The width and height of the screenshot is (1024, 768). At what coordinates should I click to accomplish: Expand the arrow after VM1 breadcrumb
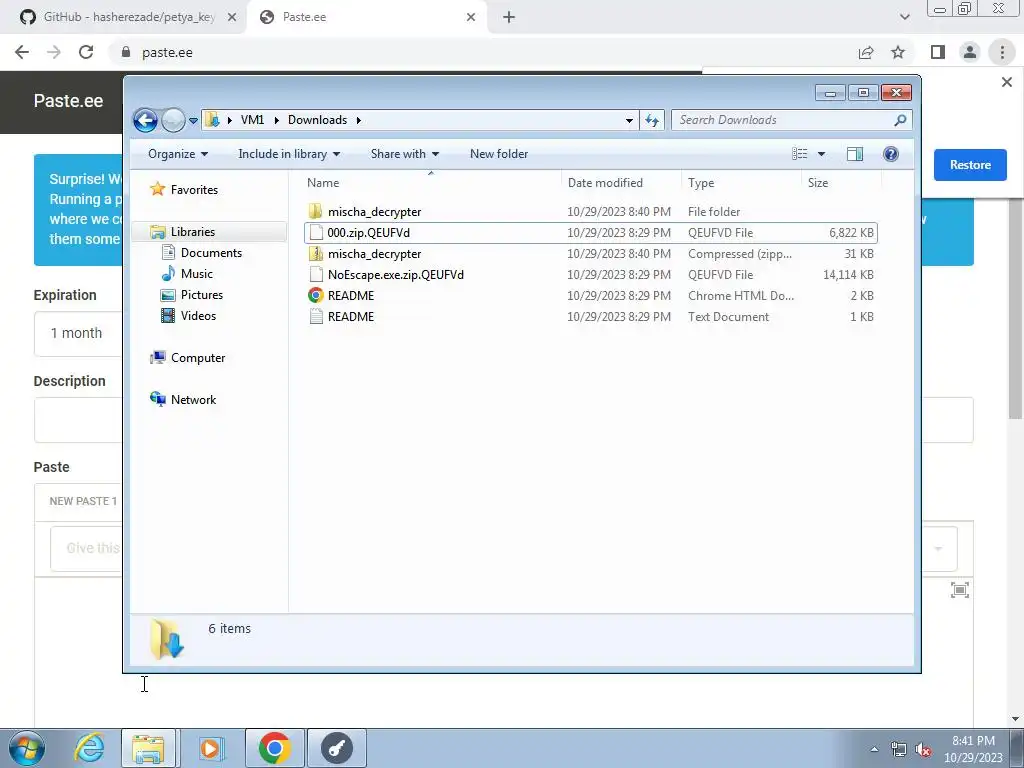[x=276, y=120]
